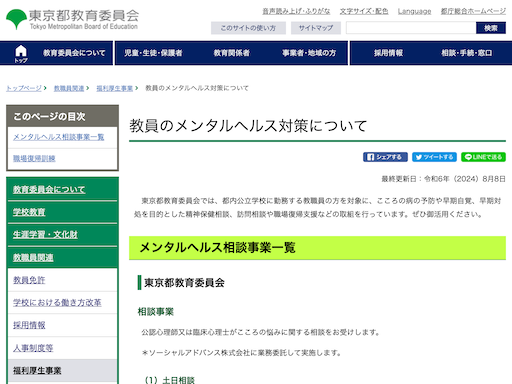
Task: Select 相談・手続・窓口 menu
Action: coord(467,53)
